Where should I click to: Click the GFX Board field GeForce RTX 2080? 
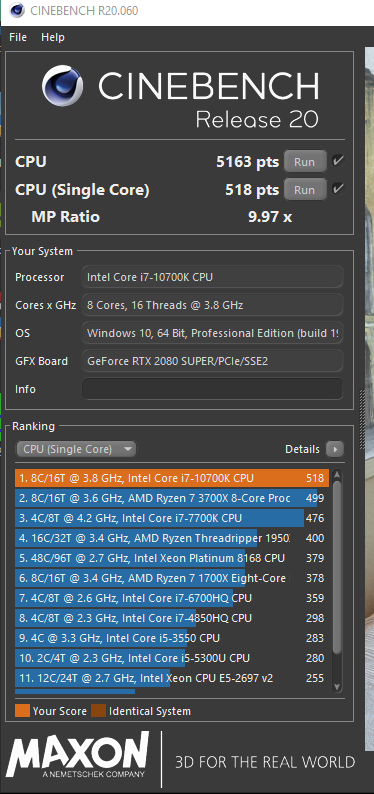213,361
